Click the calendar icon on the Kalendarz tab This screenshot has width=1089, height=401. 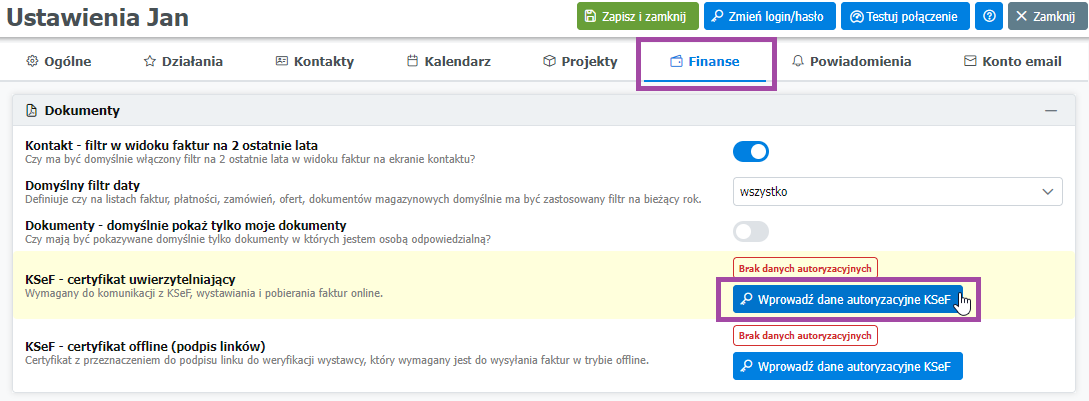tap(413, 61)
